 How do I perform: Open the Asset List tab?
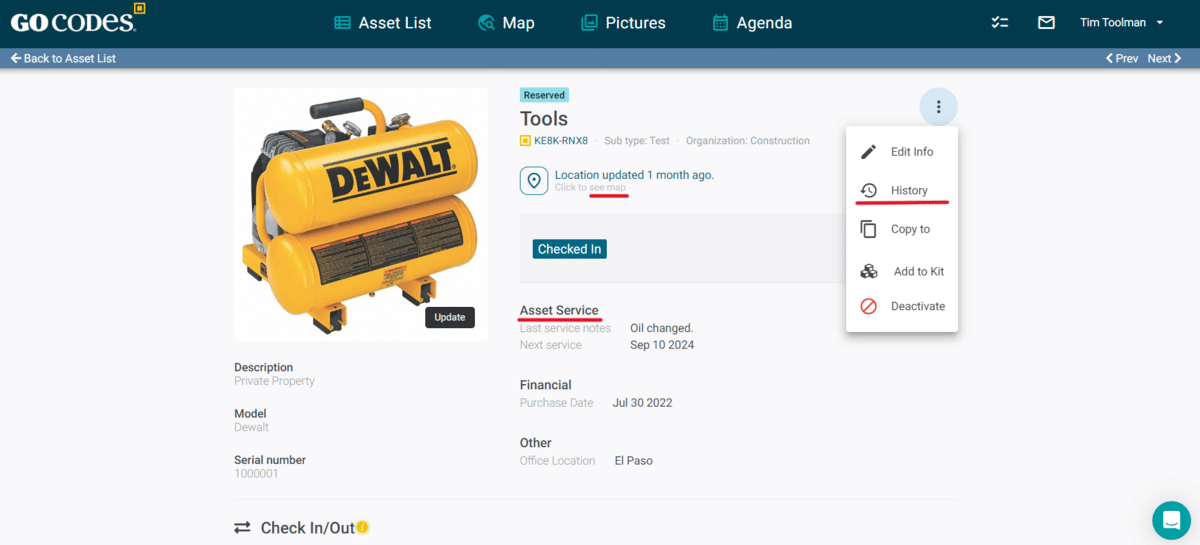click(383, 23)
